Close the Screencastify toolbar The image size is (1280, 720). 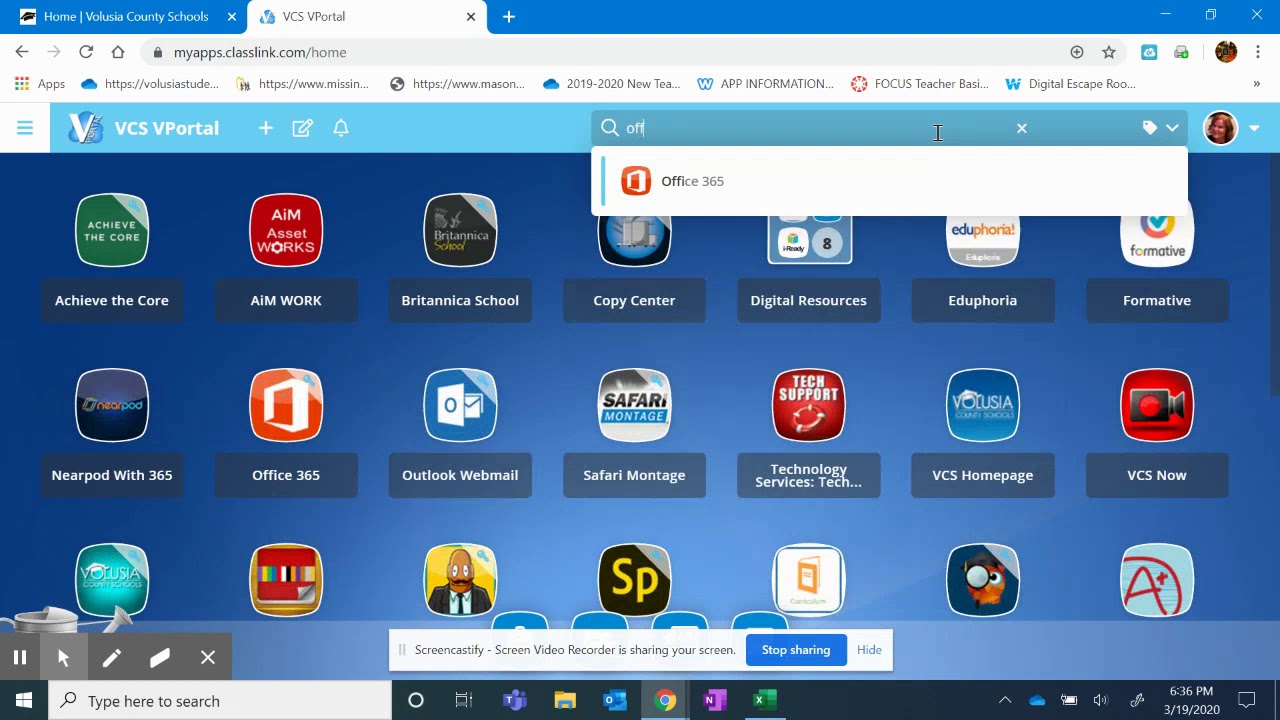point(208,657)
